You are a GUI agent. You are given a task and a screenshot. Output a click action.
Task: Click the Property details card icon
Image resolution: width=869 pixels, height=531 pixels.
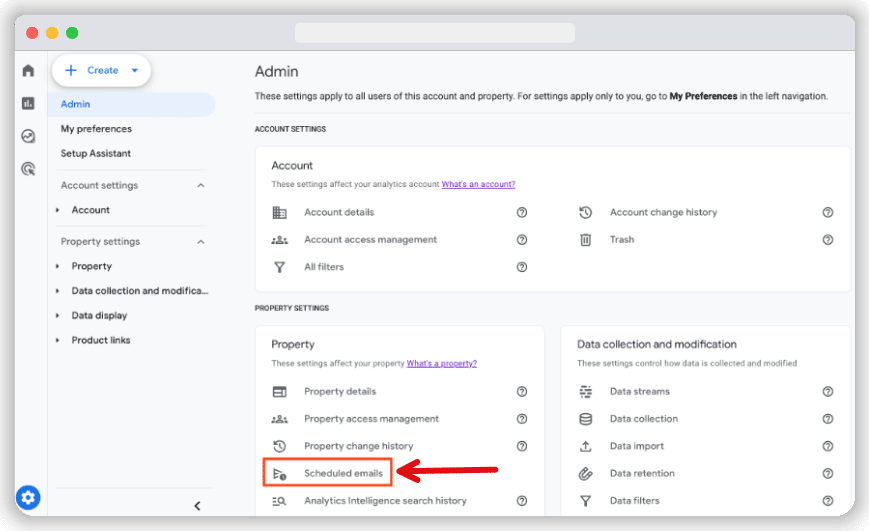(x=279, y=392)
